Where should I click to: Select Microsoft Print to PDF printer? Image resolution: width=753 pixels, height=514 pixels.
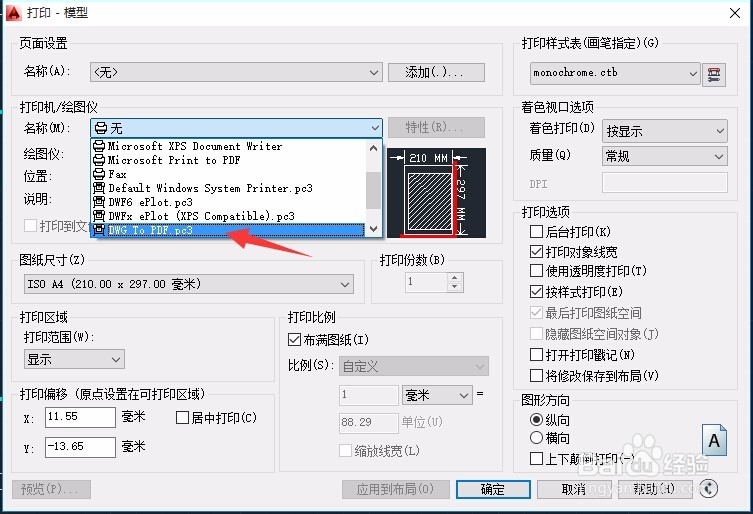pyautogui.click(x=228, y=160)
